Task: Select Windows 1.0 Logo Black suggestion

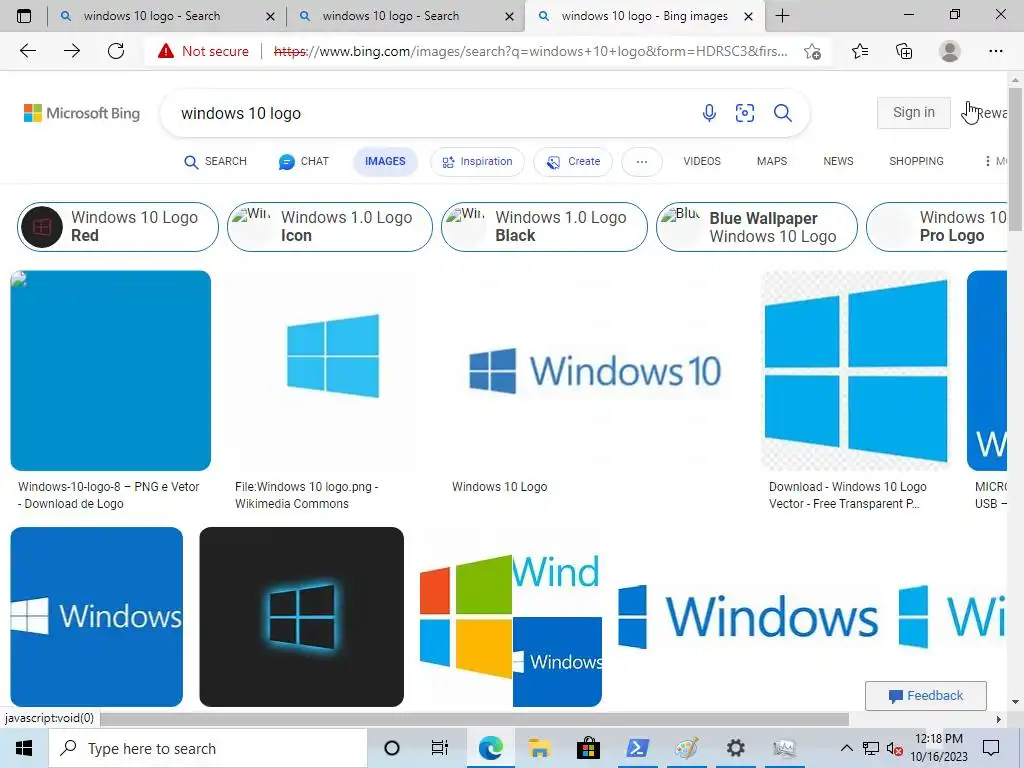Action: pyautogui.click(x=544, y=227)
